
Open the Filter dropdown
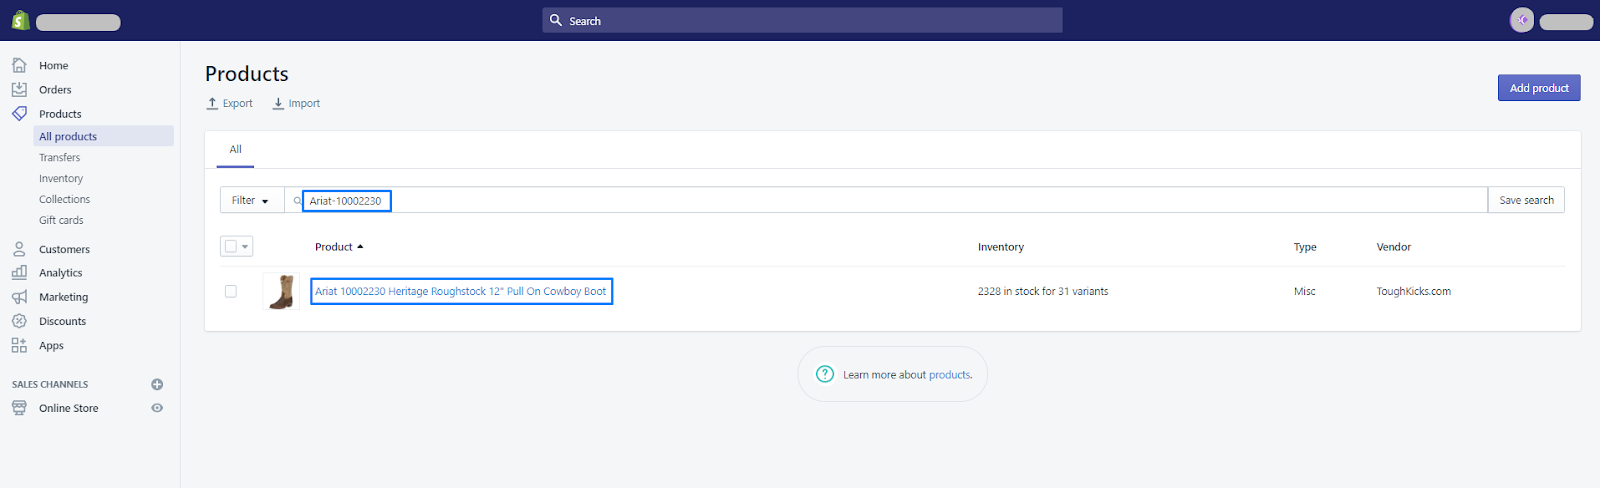(251, 200)
